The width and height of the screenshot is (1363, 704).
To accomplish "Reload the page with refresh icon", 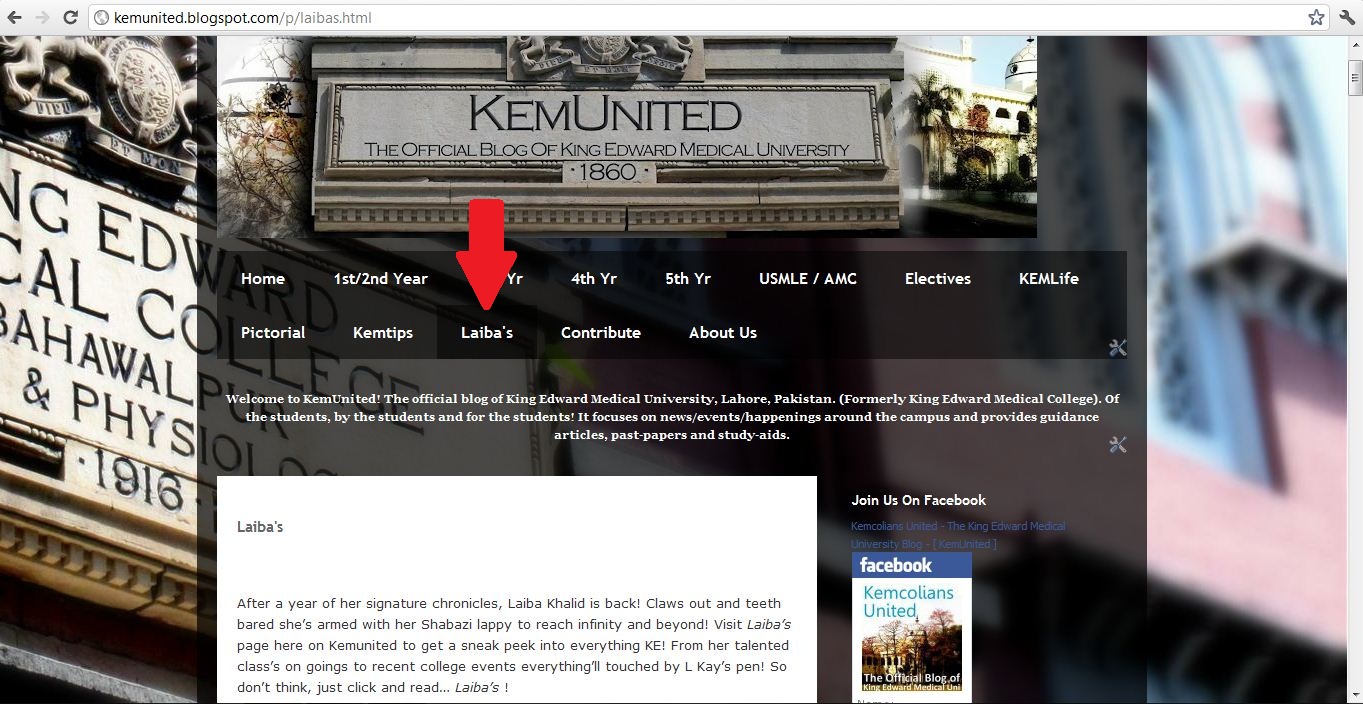I will coord(70,18).
